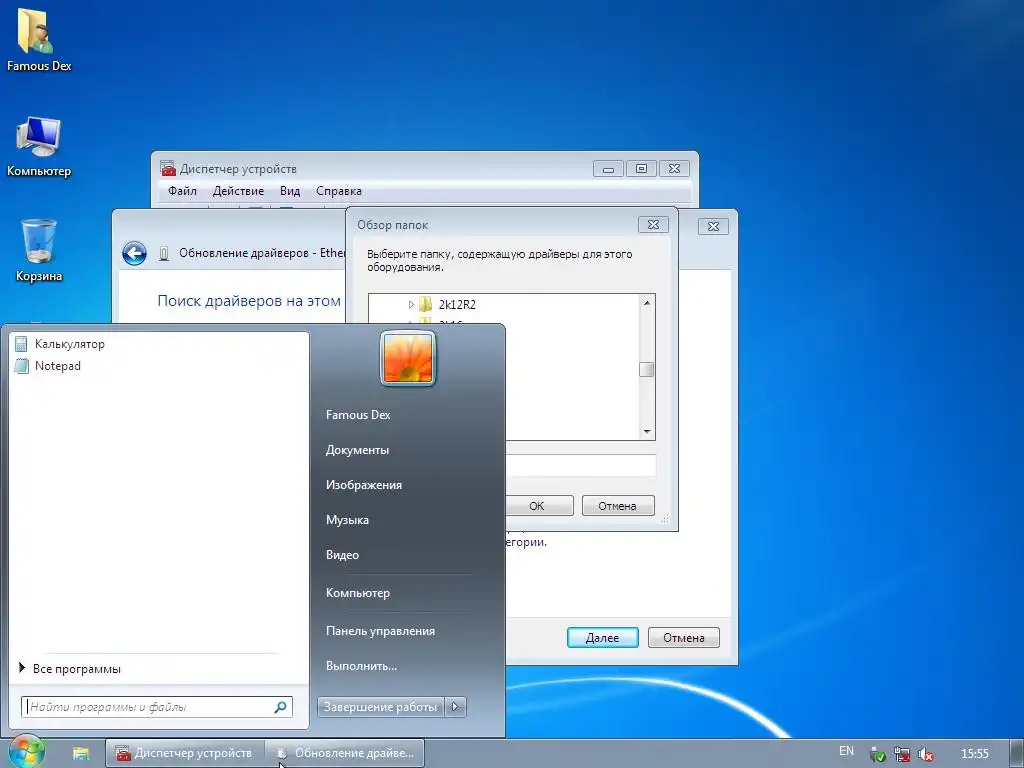Click the search magnifier icon in Start menu

tap(280, 707)
